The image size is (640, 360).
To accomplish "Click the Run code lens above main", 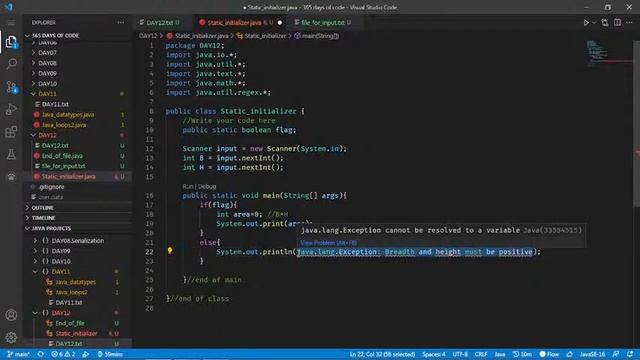I will click(x=187, y=186).
